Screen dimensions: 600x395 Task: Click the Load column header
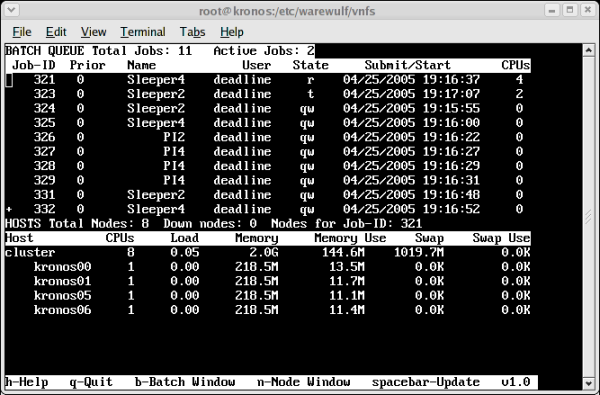click(x=185, y=238)
